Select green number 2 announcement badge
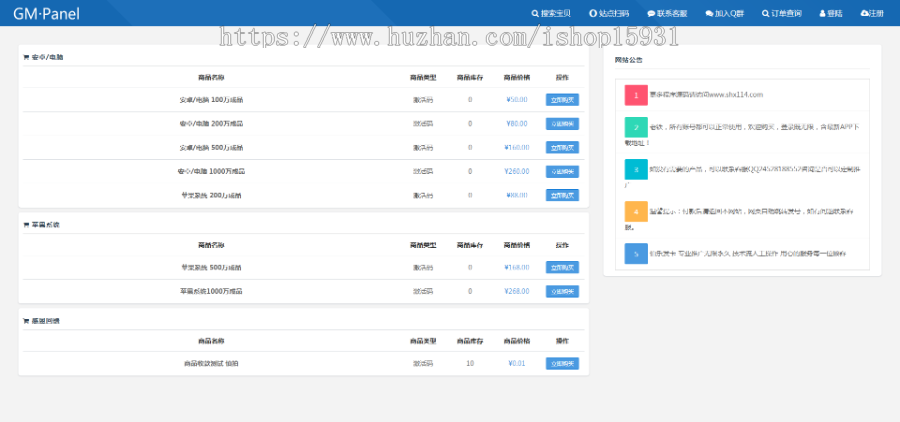This screenshot has height=422, width=900. click(x=636, y=128)
